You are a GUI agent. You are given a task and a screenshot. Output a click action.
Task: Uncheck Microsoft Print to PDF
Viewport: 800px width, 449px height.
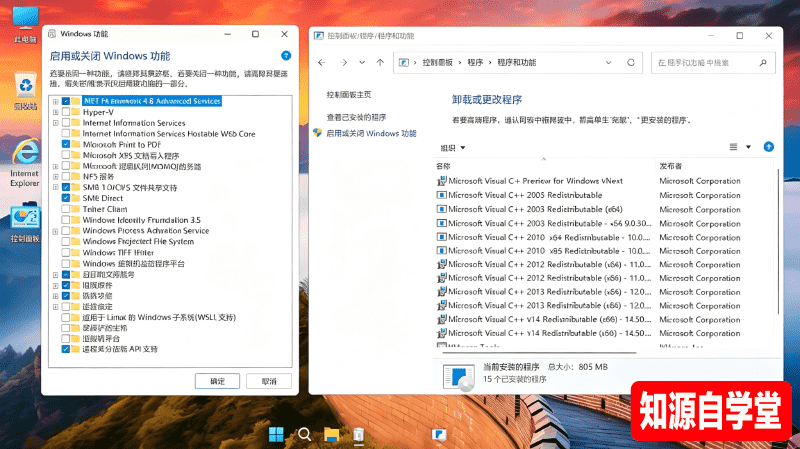coord(66,144)
